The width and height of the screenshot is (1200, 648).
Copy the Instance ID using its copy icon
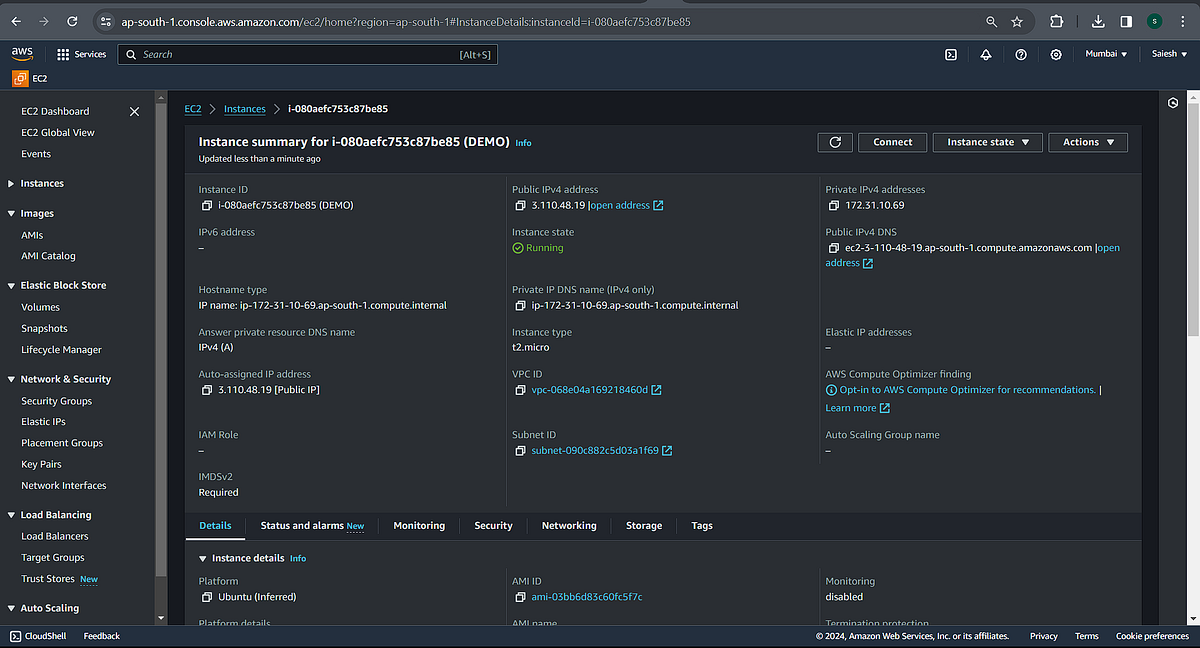(x=206, y=205)
